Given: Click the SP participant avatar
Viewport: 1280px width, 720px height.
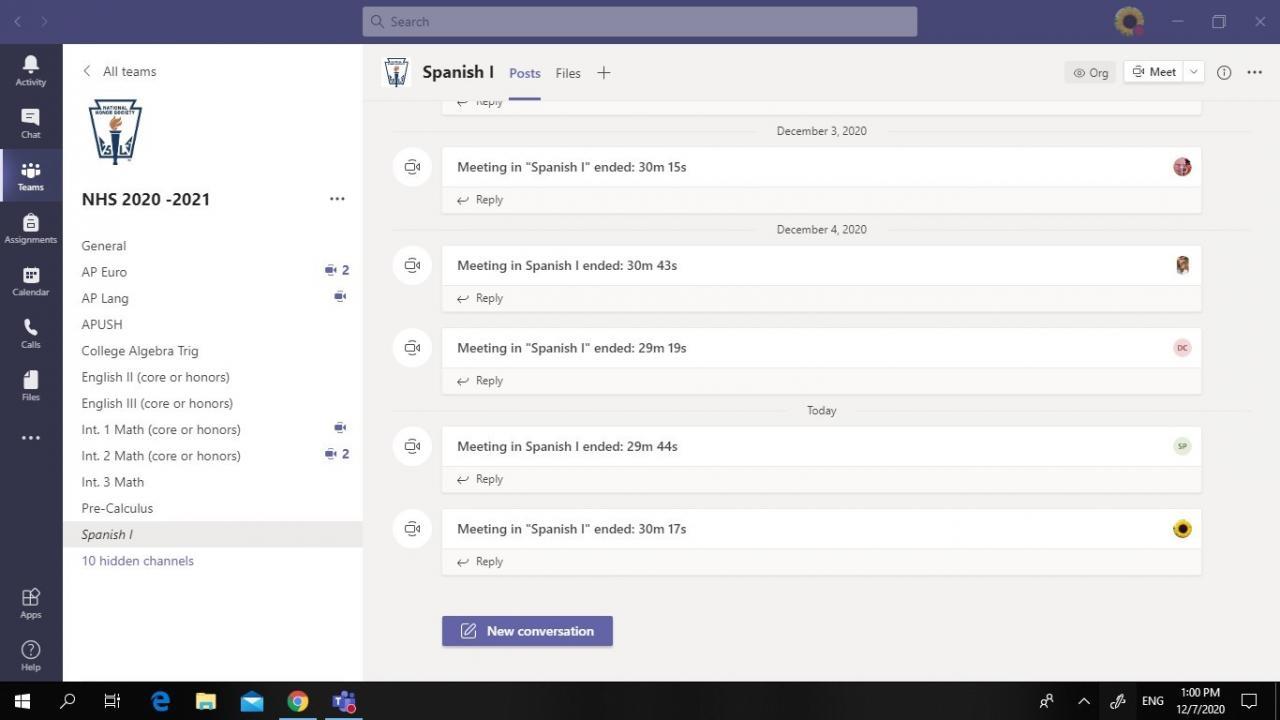Looking at the screenshot, I should point(1182,446).
